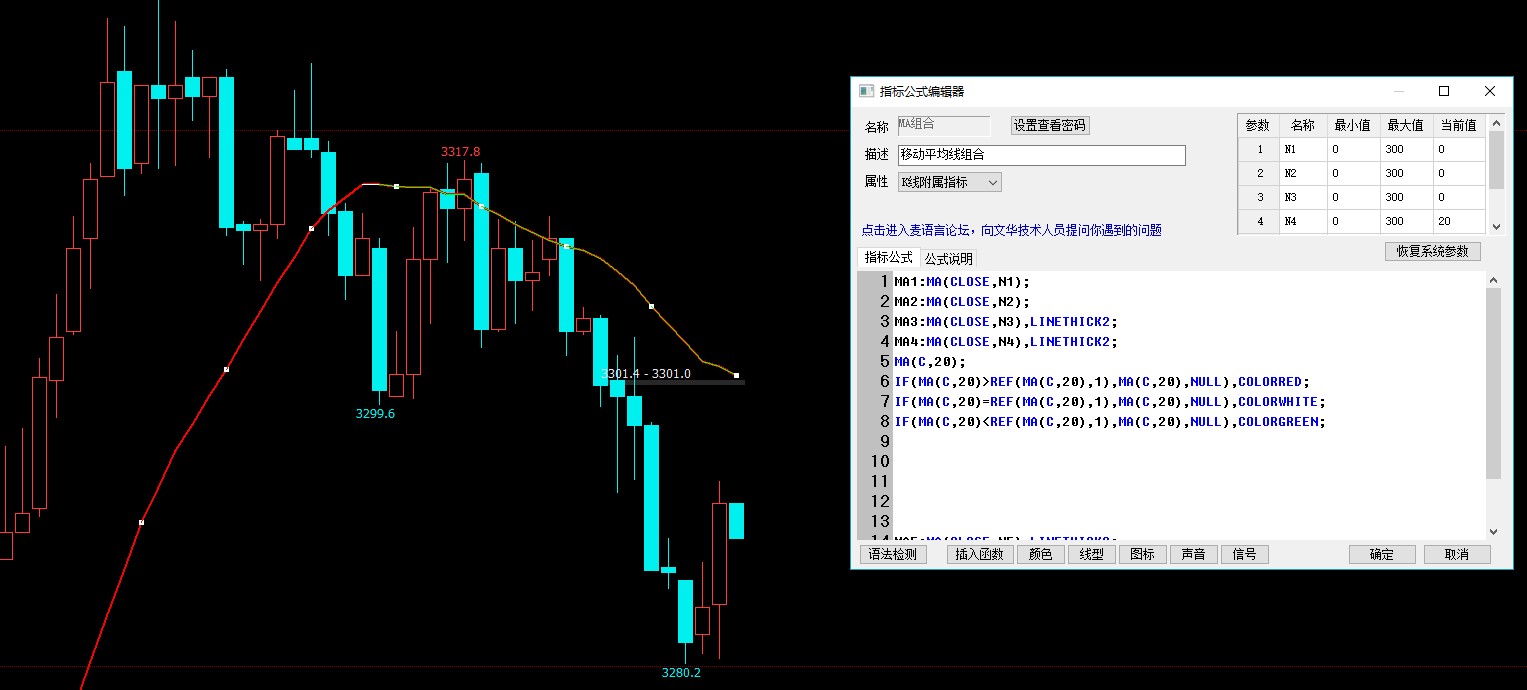Click the 声音 sound button
Image resolution: width=1527 pixels, height=690 pixels.
point(1193,554)
